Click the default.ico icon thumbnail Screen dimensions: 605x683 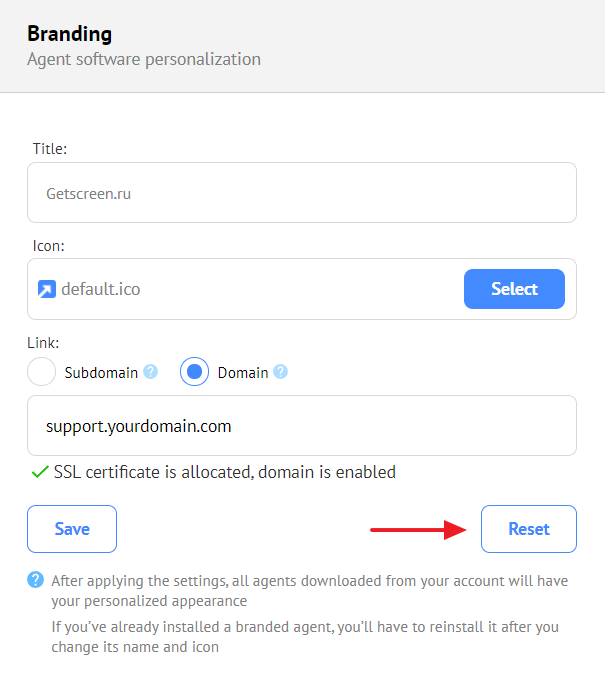[47, 289]
